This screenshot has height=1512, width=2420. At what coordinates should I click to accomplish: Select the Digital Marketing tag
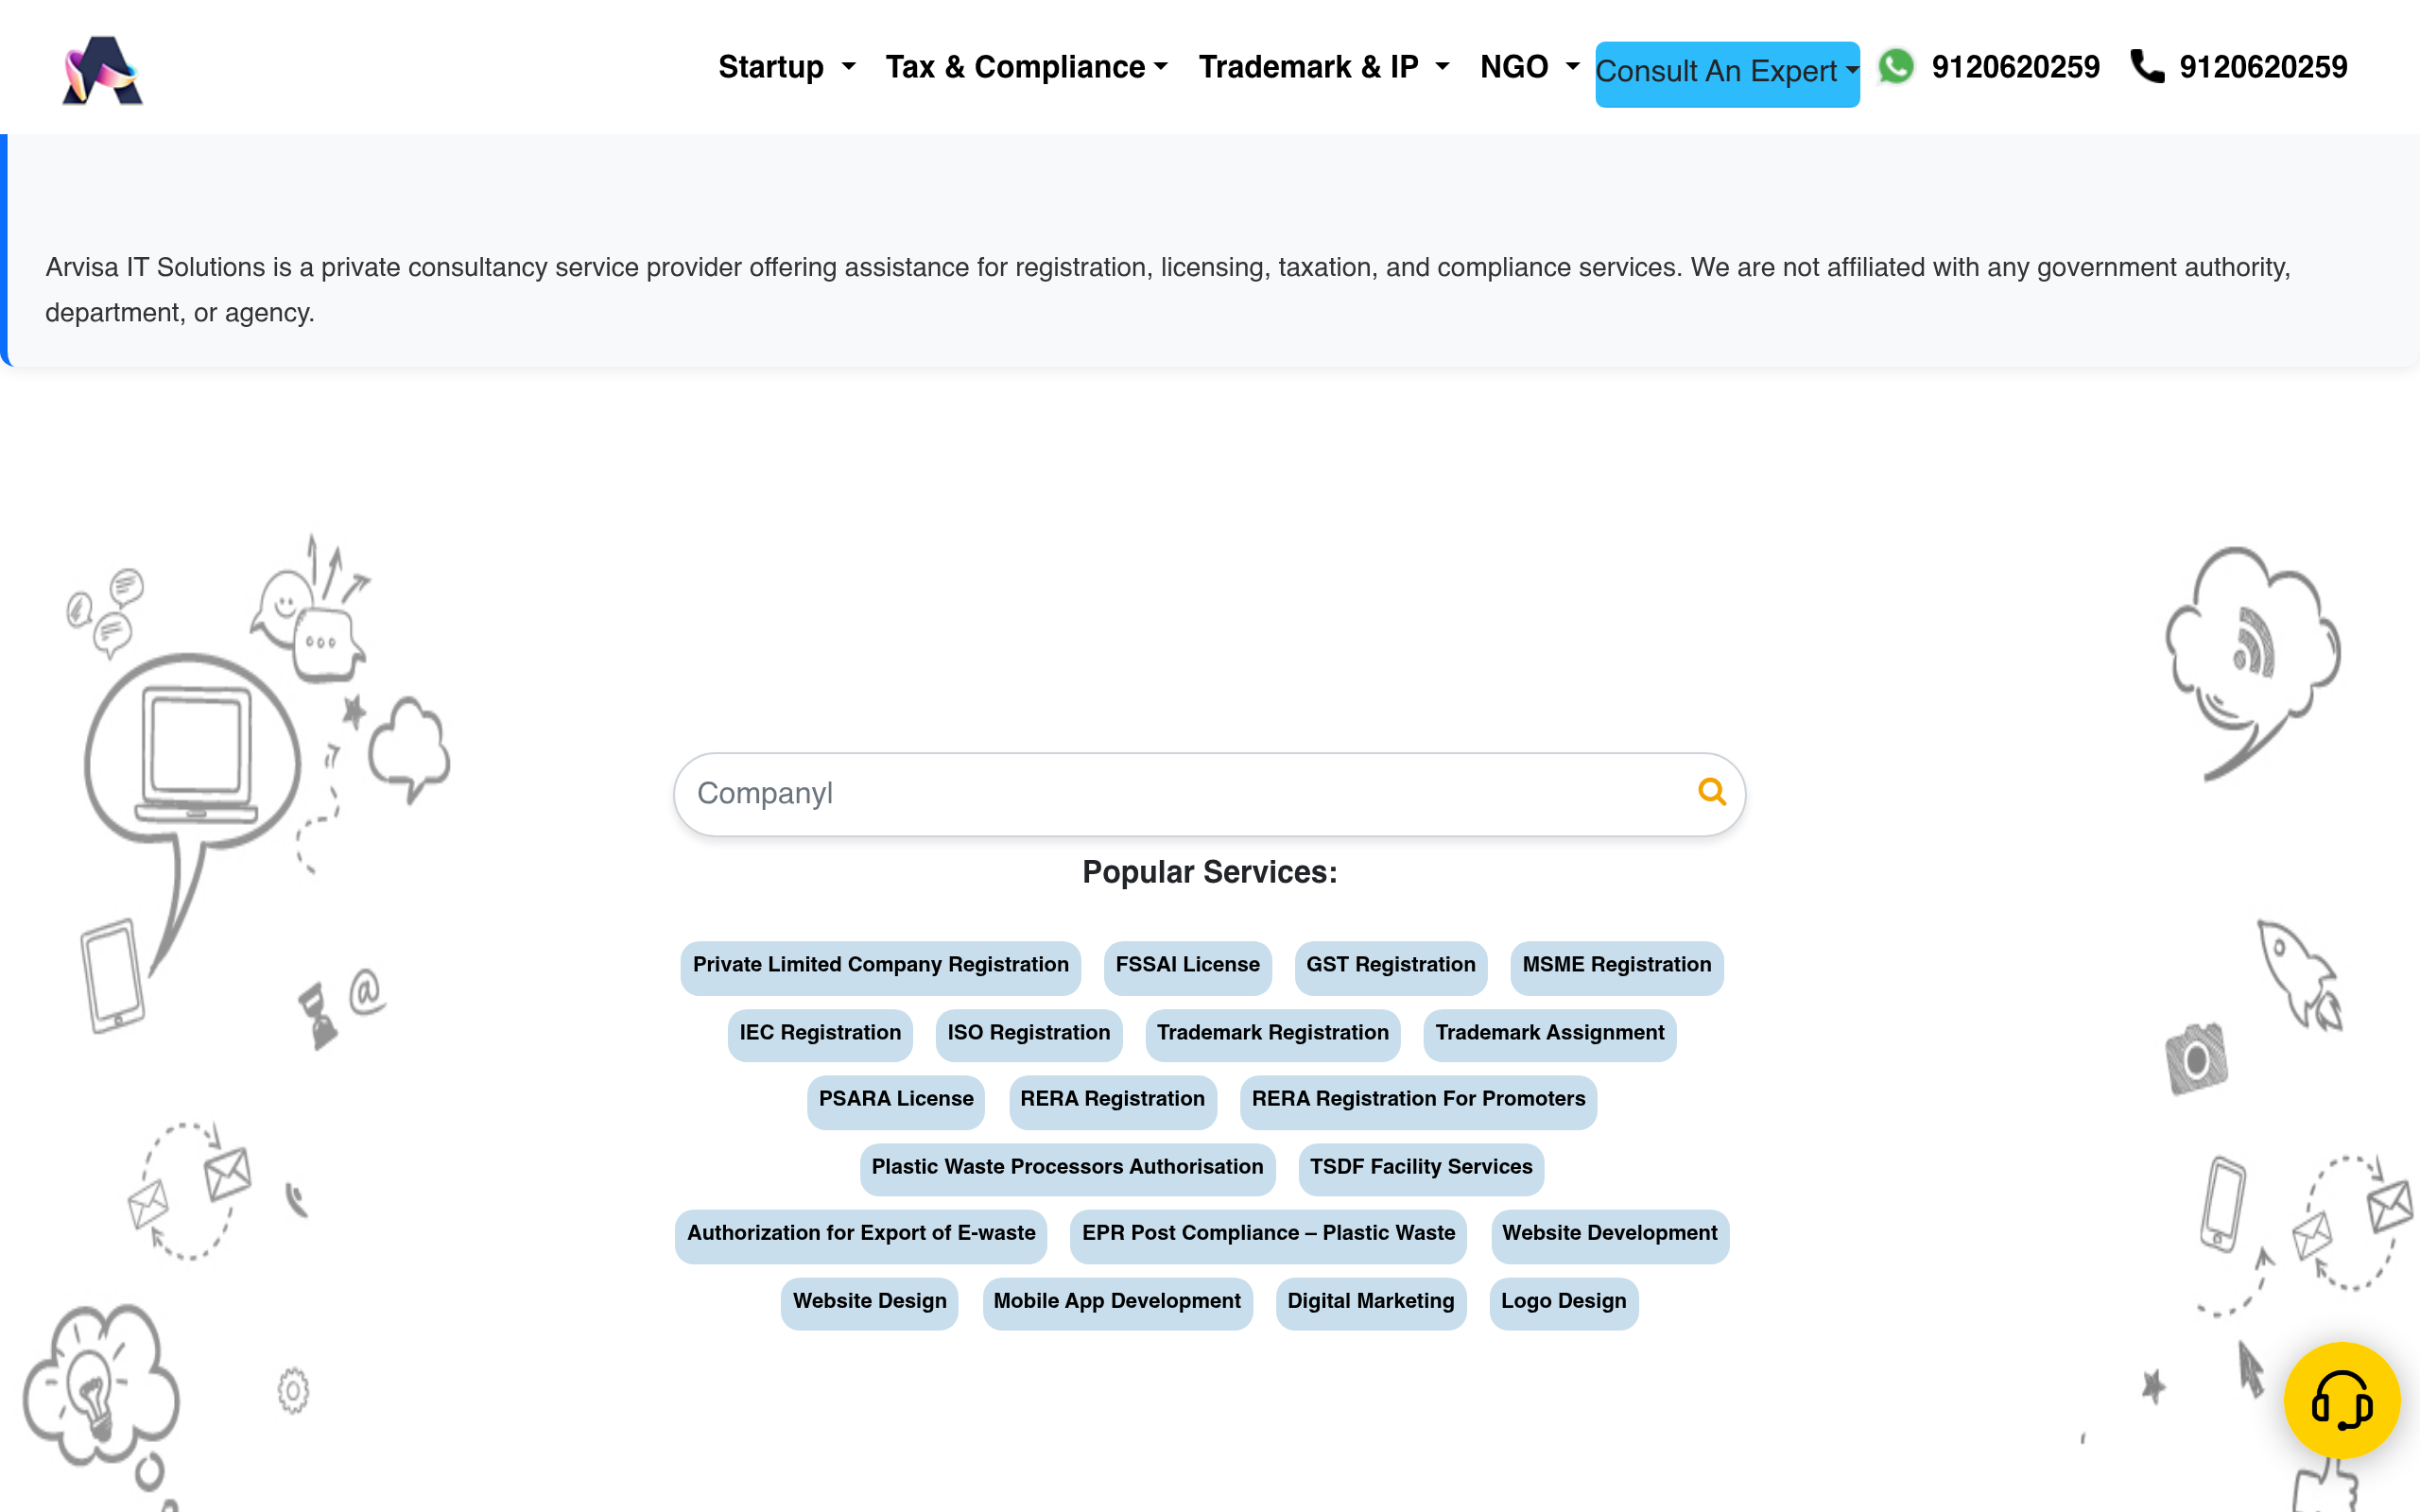(x=1370, y=1302)
